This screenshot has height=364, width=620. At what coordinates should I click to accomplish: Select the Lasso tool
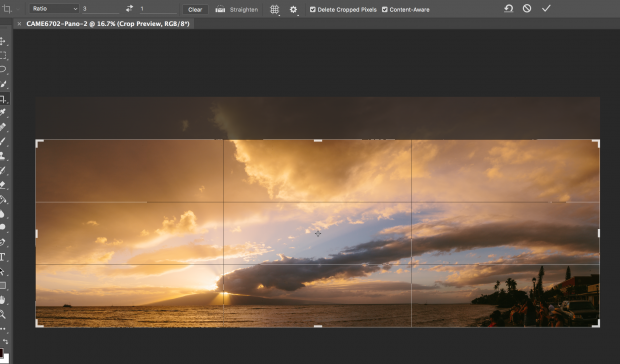[3, 70]
